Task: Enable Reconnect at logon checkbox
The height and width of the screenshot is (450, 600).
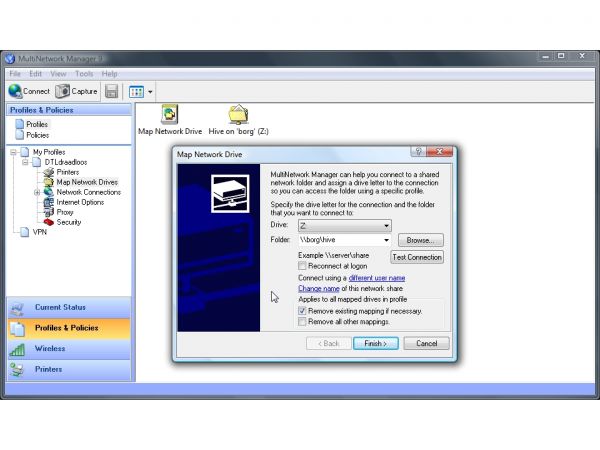Action: 302,266
